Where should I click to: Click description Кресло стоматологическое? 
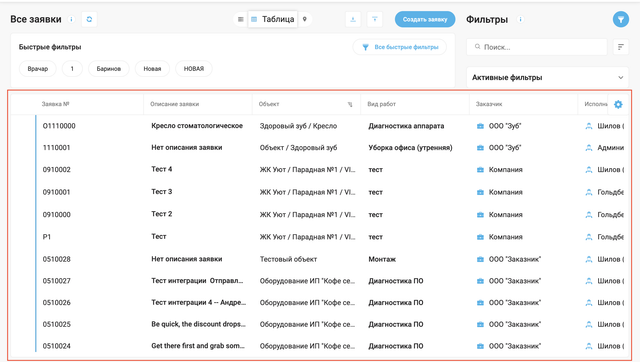197,126
